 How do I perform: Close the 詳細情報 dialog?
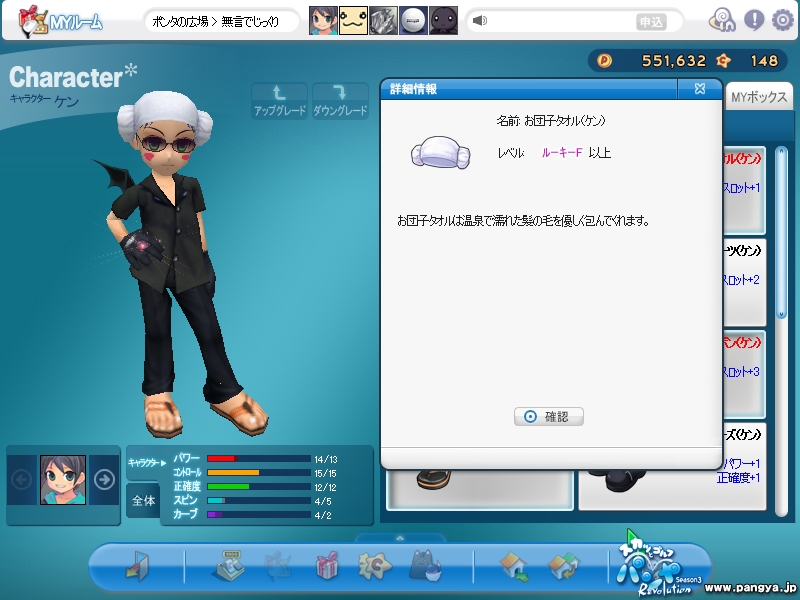pos(699,89)
